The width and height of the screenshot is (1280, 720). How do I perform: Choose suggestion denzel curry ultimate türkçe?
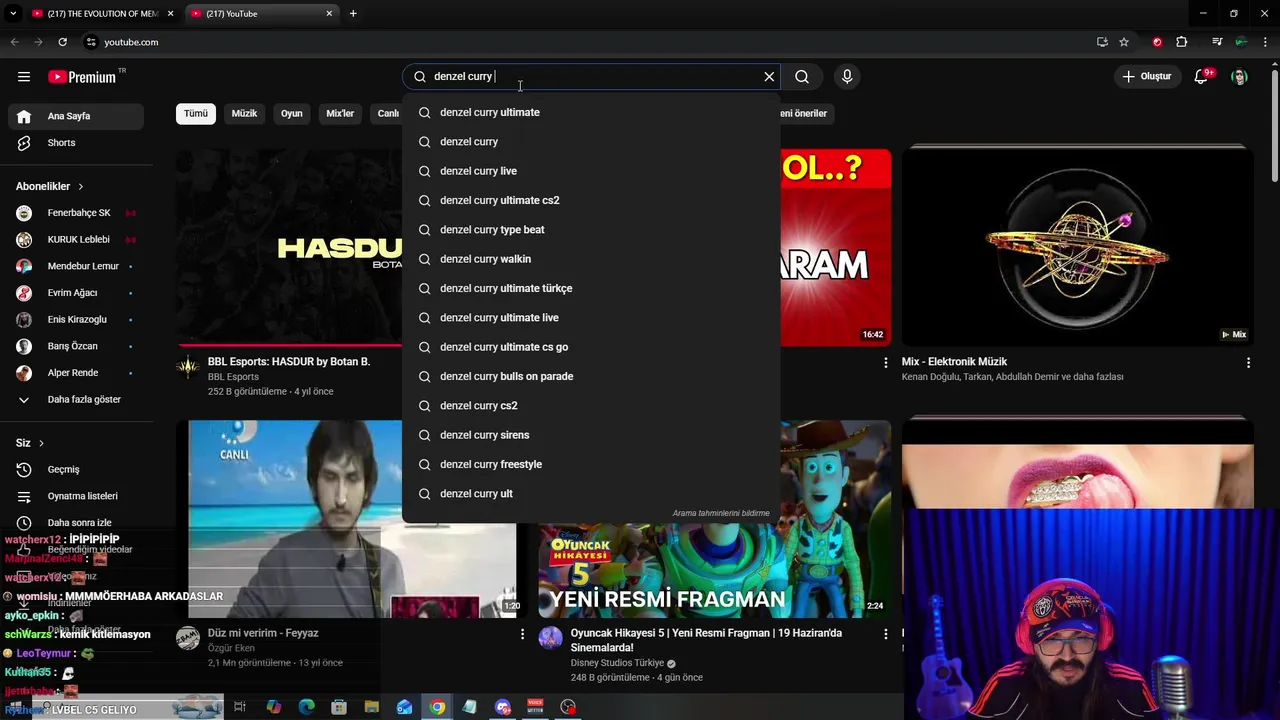(x=591, y=288)
